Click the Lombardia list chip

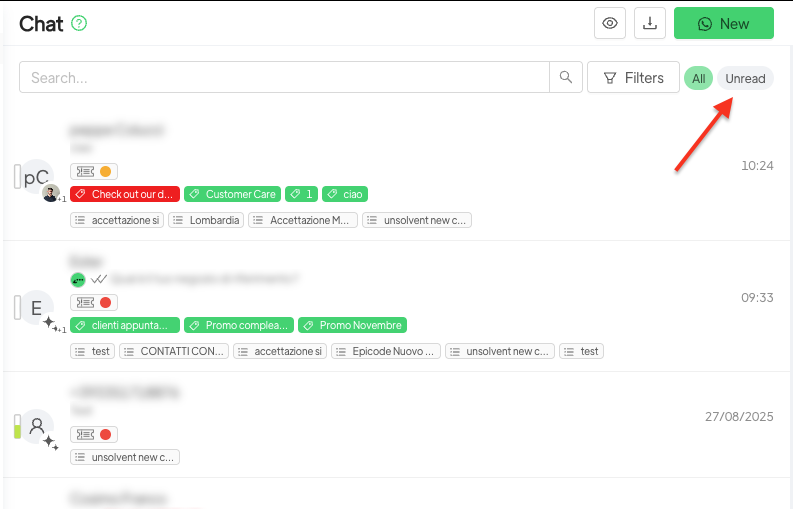point(206,220)
